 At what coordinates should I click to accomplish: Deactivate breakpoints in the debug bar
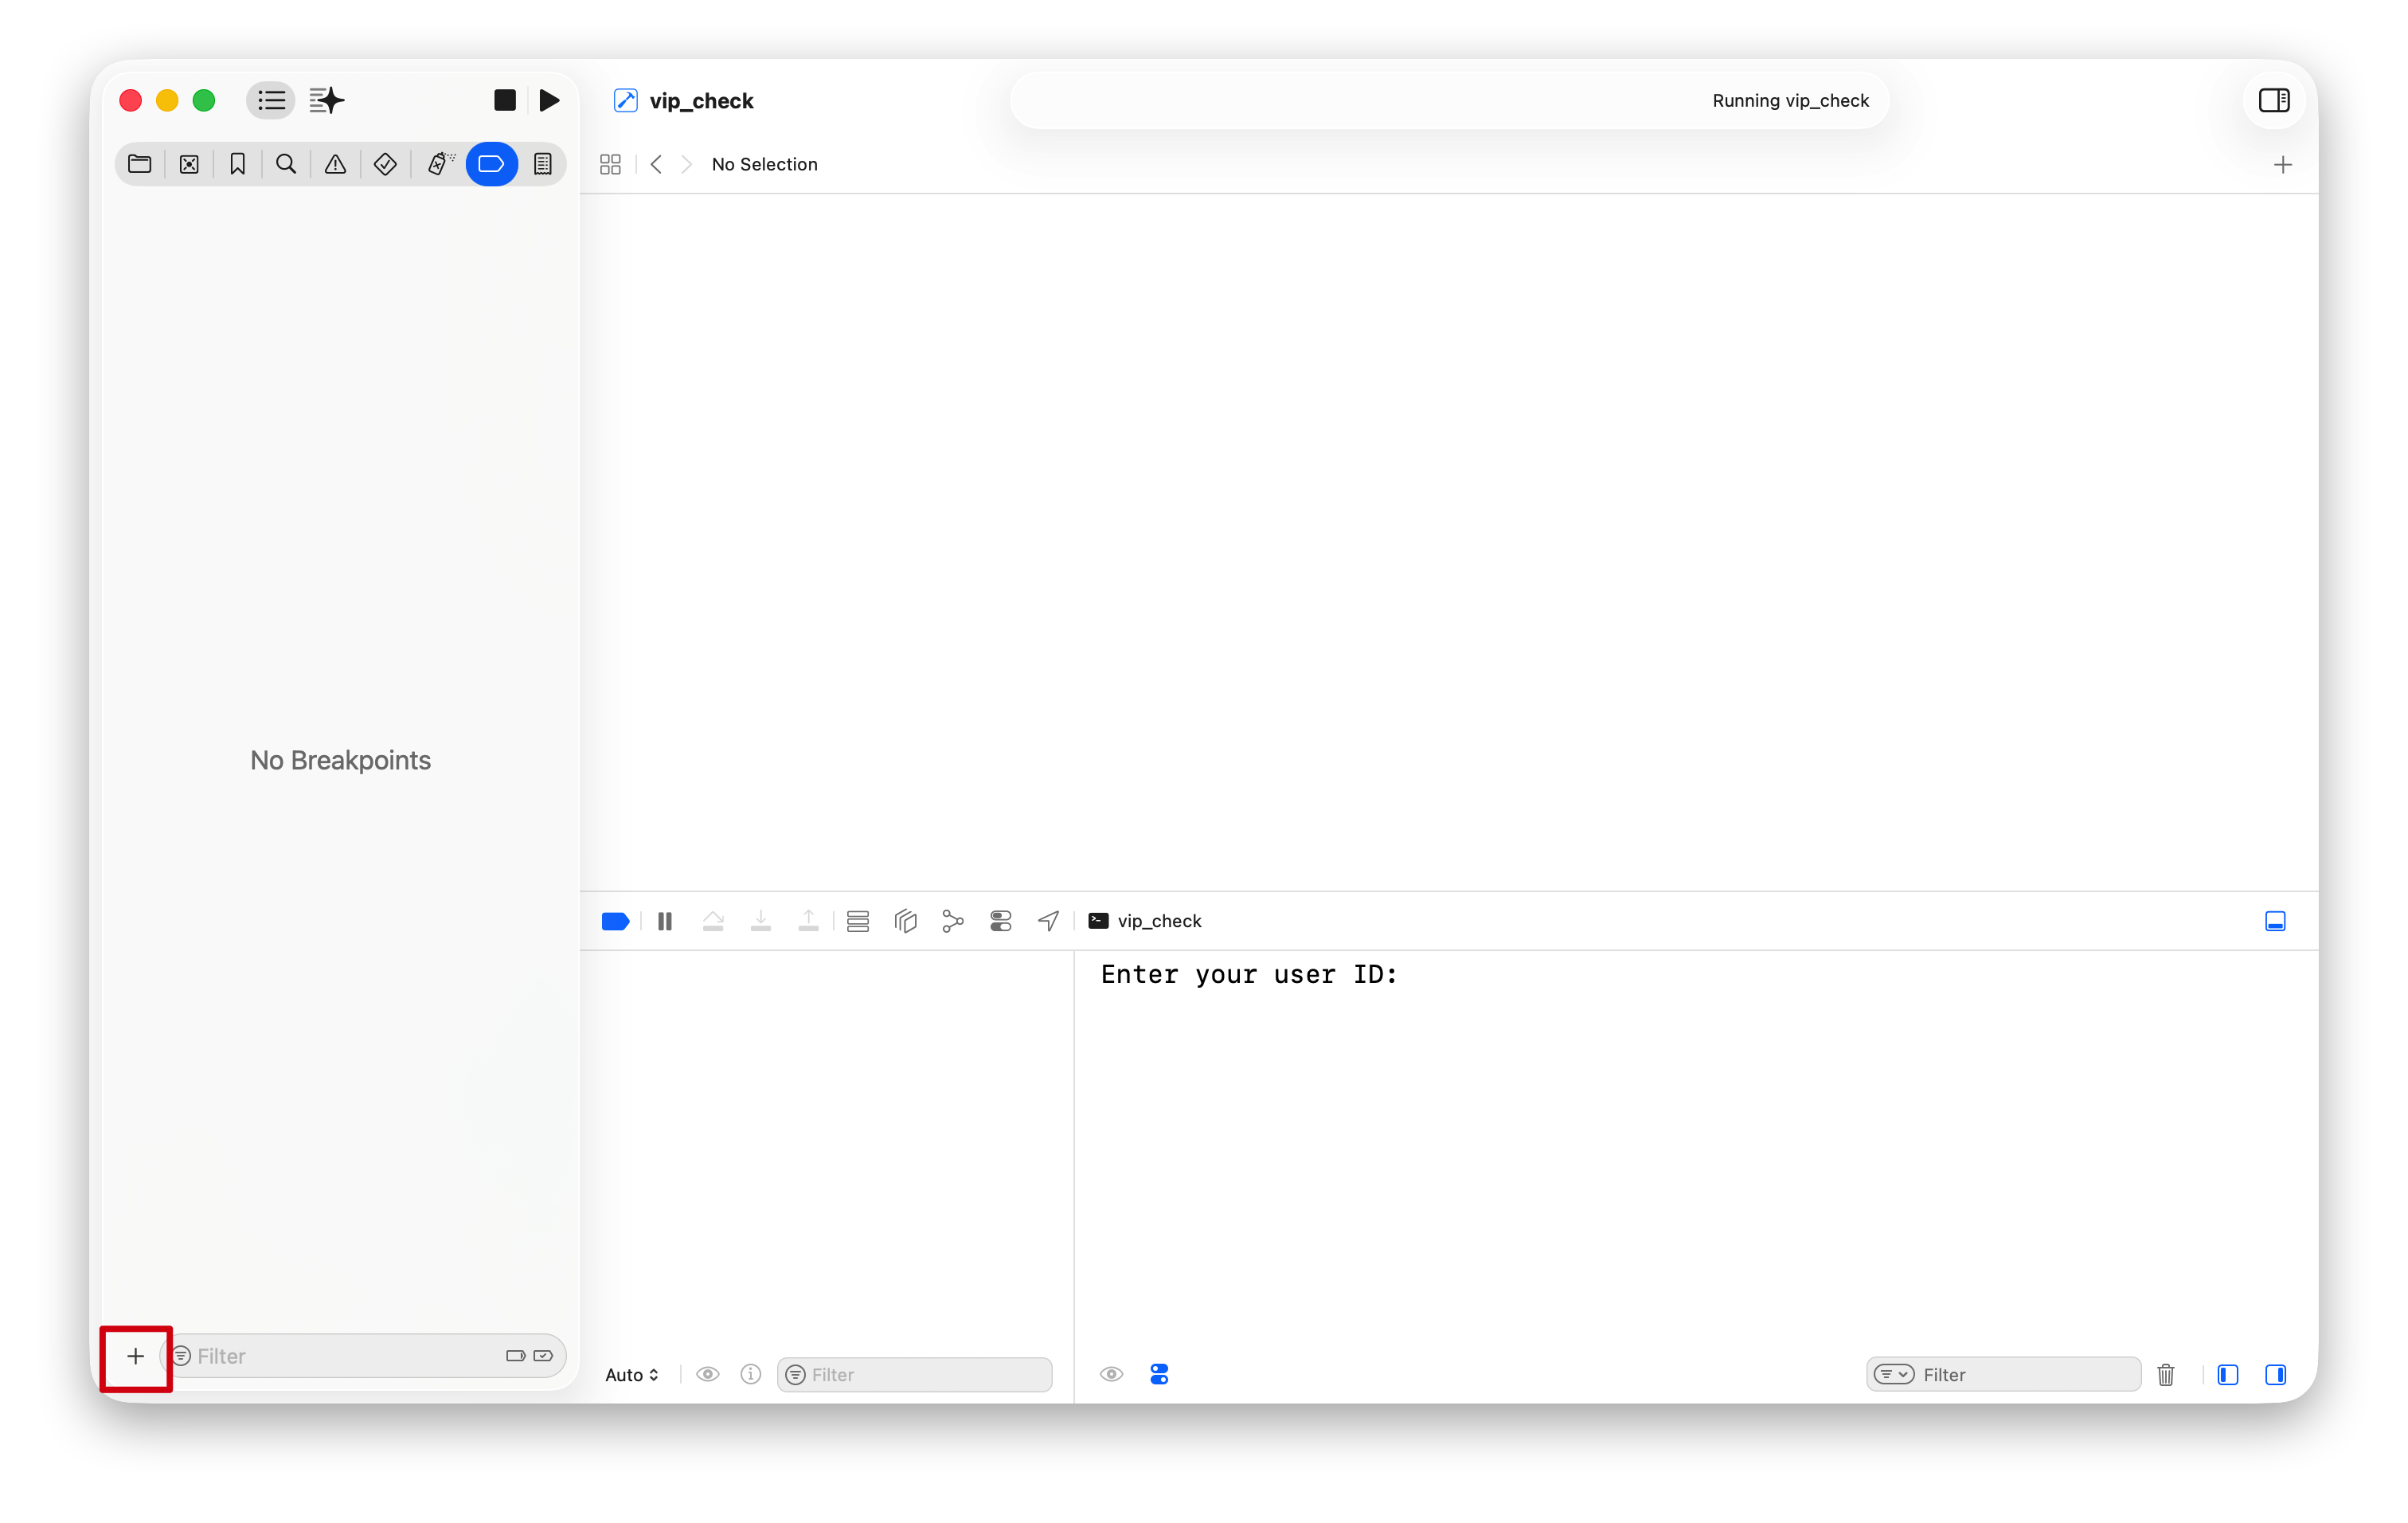615,921
